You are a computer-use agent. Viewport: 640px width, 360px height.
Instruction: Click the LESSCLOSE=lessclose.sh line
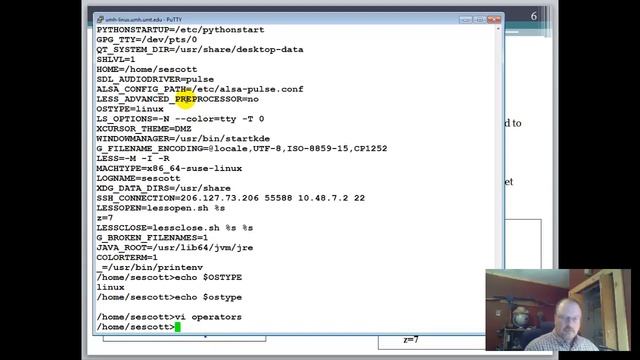(x=175, y=228)
